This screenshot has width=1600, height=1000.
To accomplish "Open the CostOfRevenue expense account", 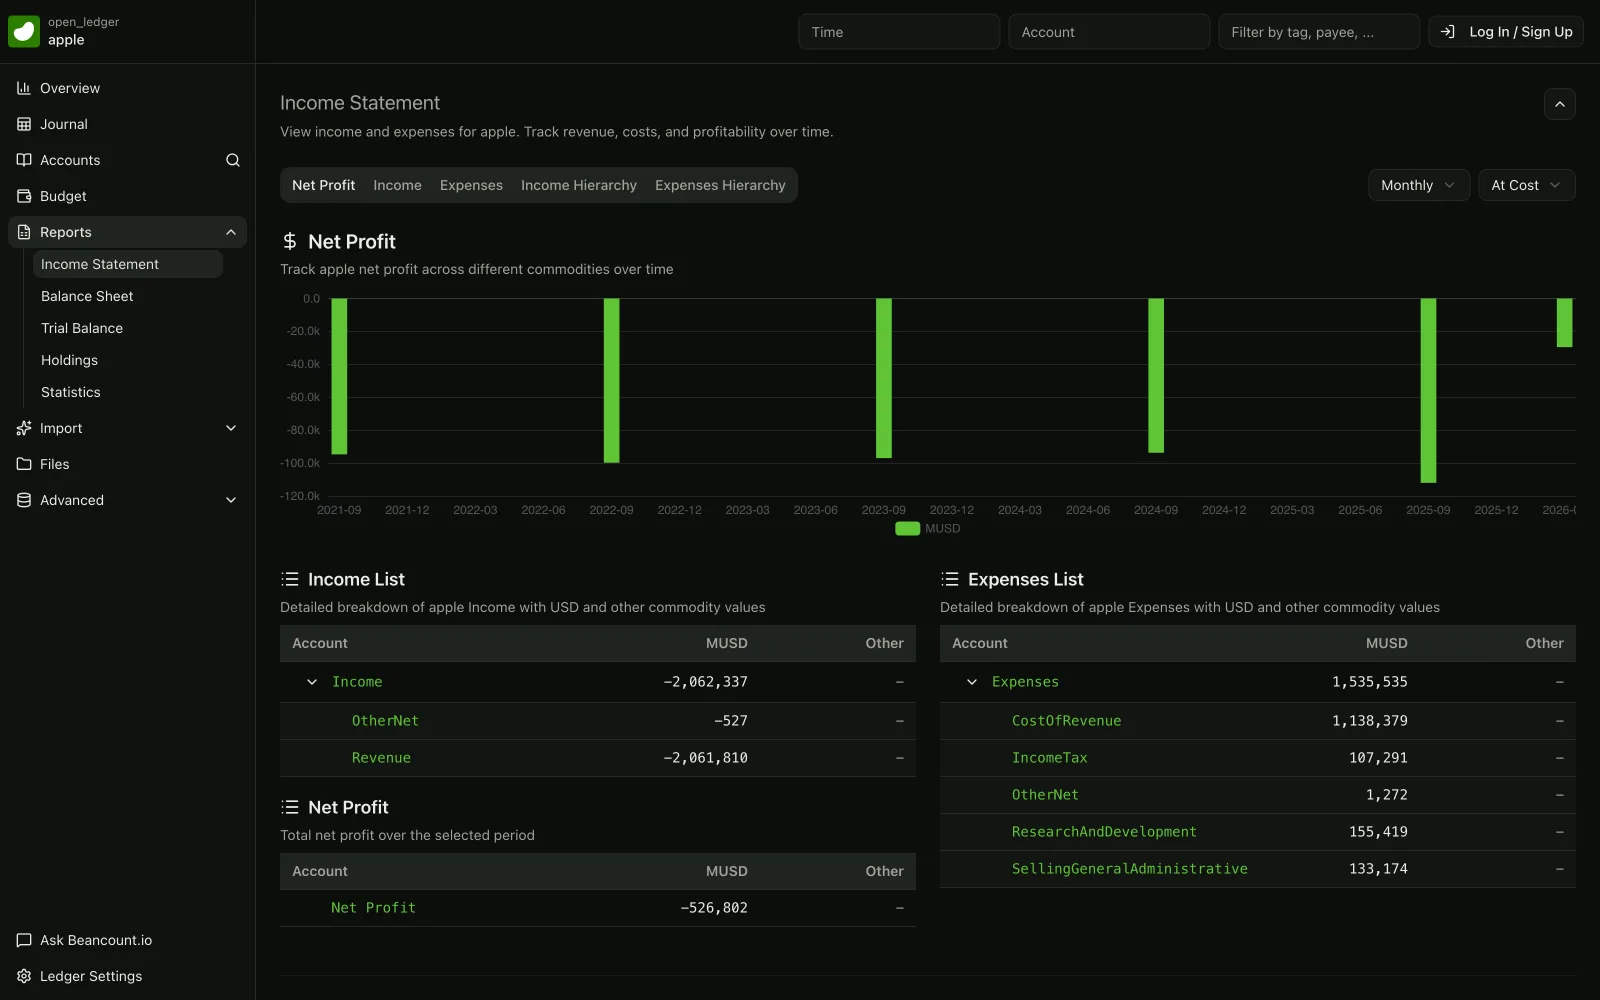I will pyautogui.click(x=1066, y=721).
